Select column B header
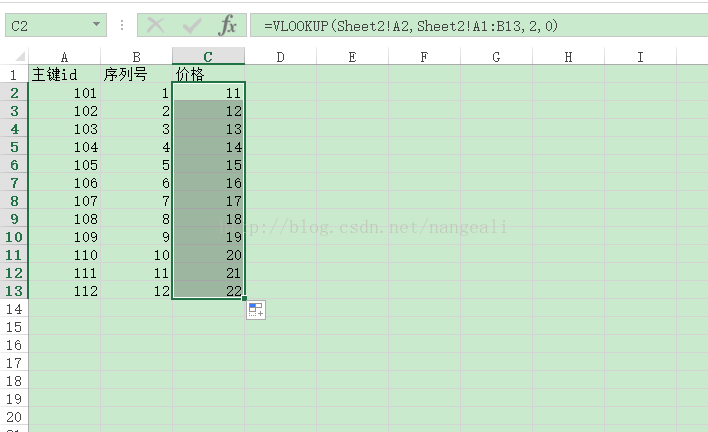This screenshot has height=432, width=708. coord(136,57)
